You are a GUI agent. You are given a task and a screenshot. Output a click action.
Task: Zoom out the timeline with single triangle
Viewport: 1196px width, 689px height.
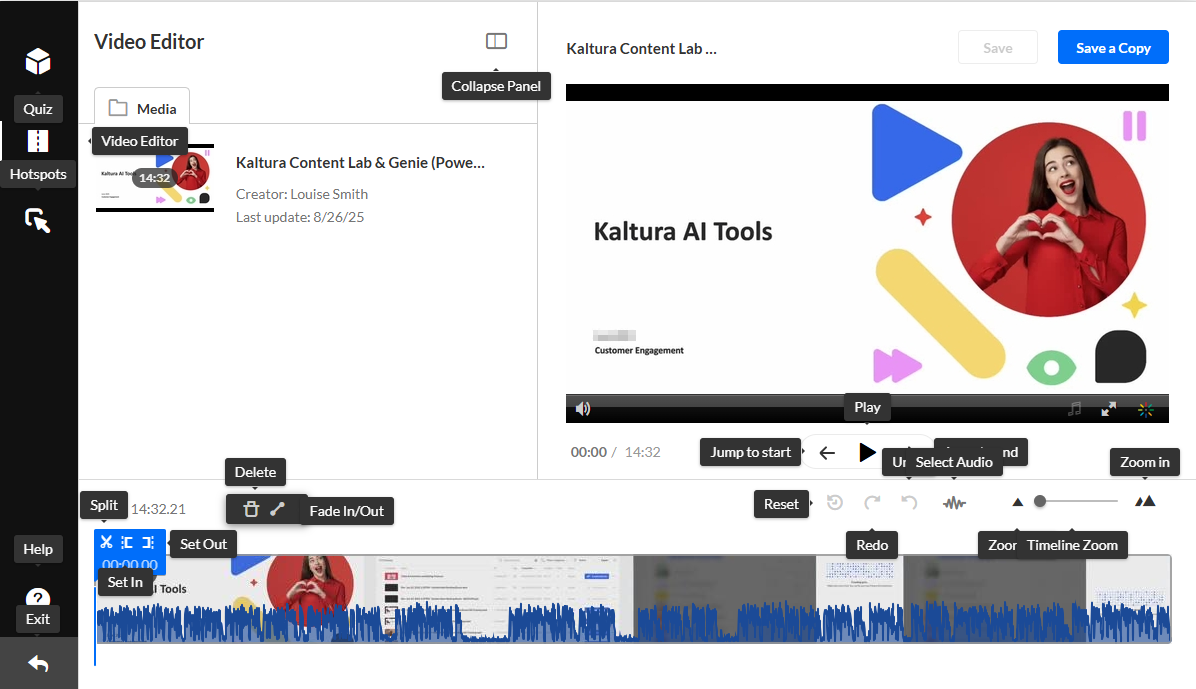[x=1018, y=502]
